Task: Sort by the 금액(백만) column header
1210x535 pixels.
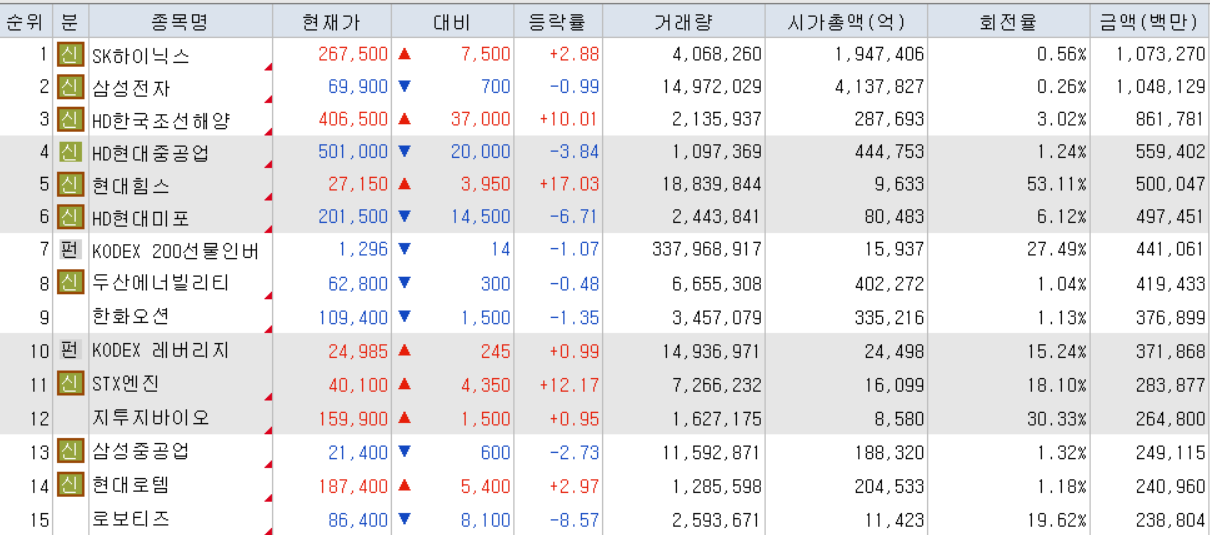Action: point(1149,21)
